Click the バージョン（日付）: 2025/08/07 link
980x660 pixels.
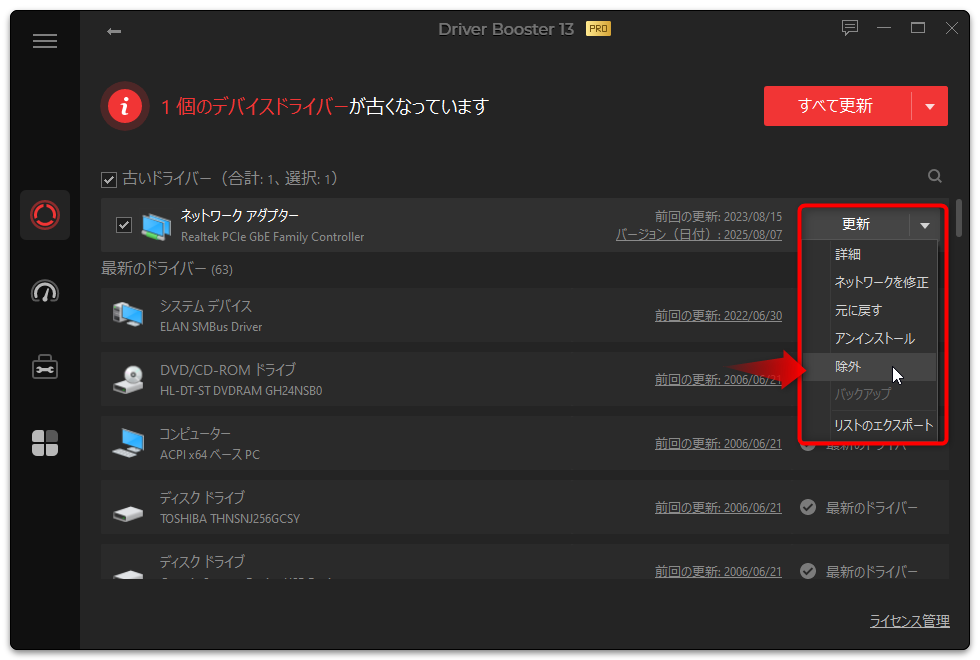pos(698,234)
